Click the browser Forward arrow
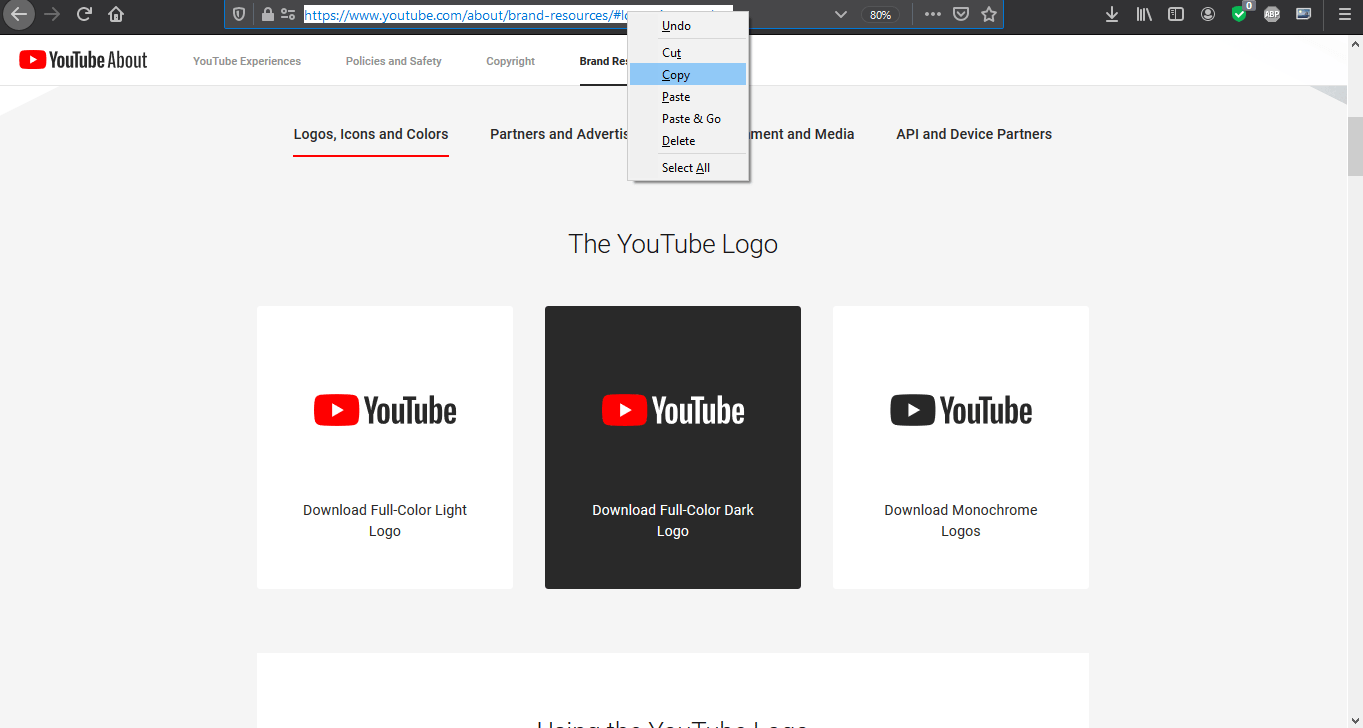Screen dimensions: 1363x728 (x=52, y=14)
